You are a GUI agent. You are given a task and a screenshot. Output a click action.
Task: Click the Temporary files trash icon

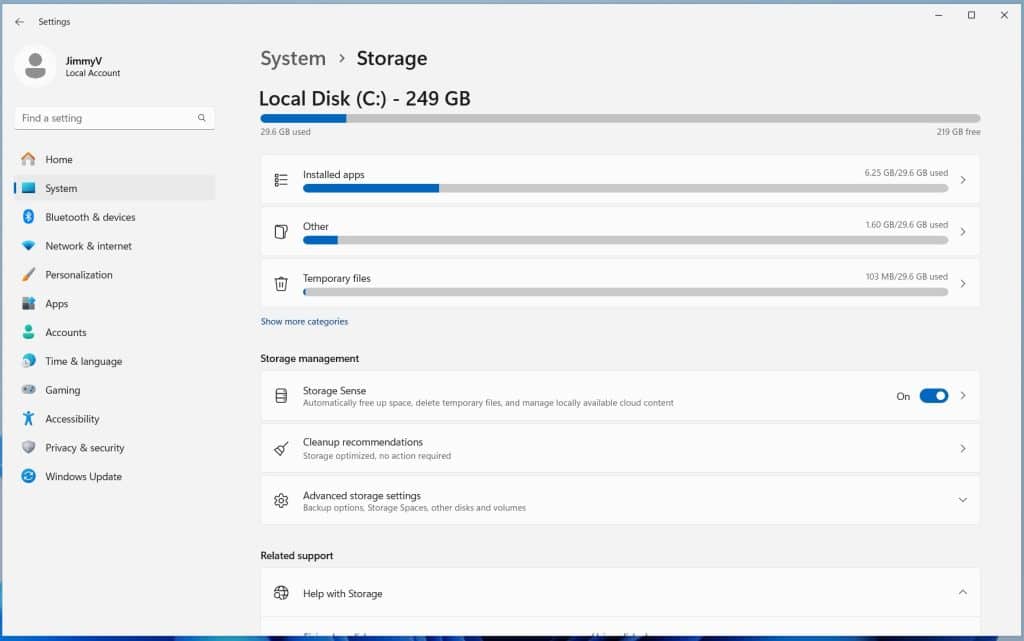281,284
